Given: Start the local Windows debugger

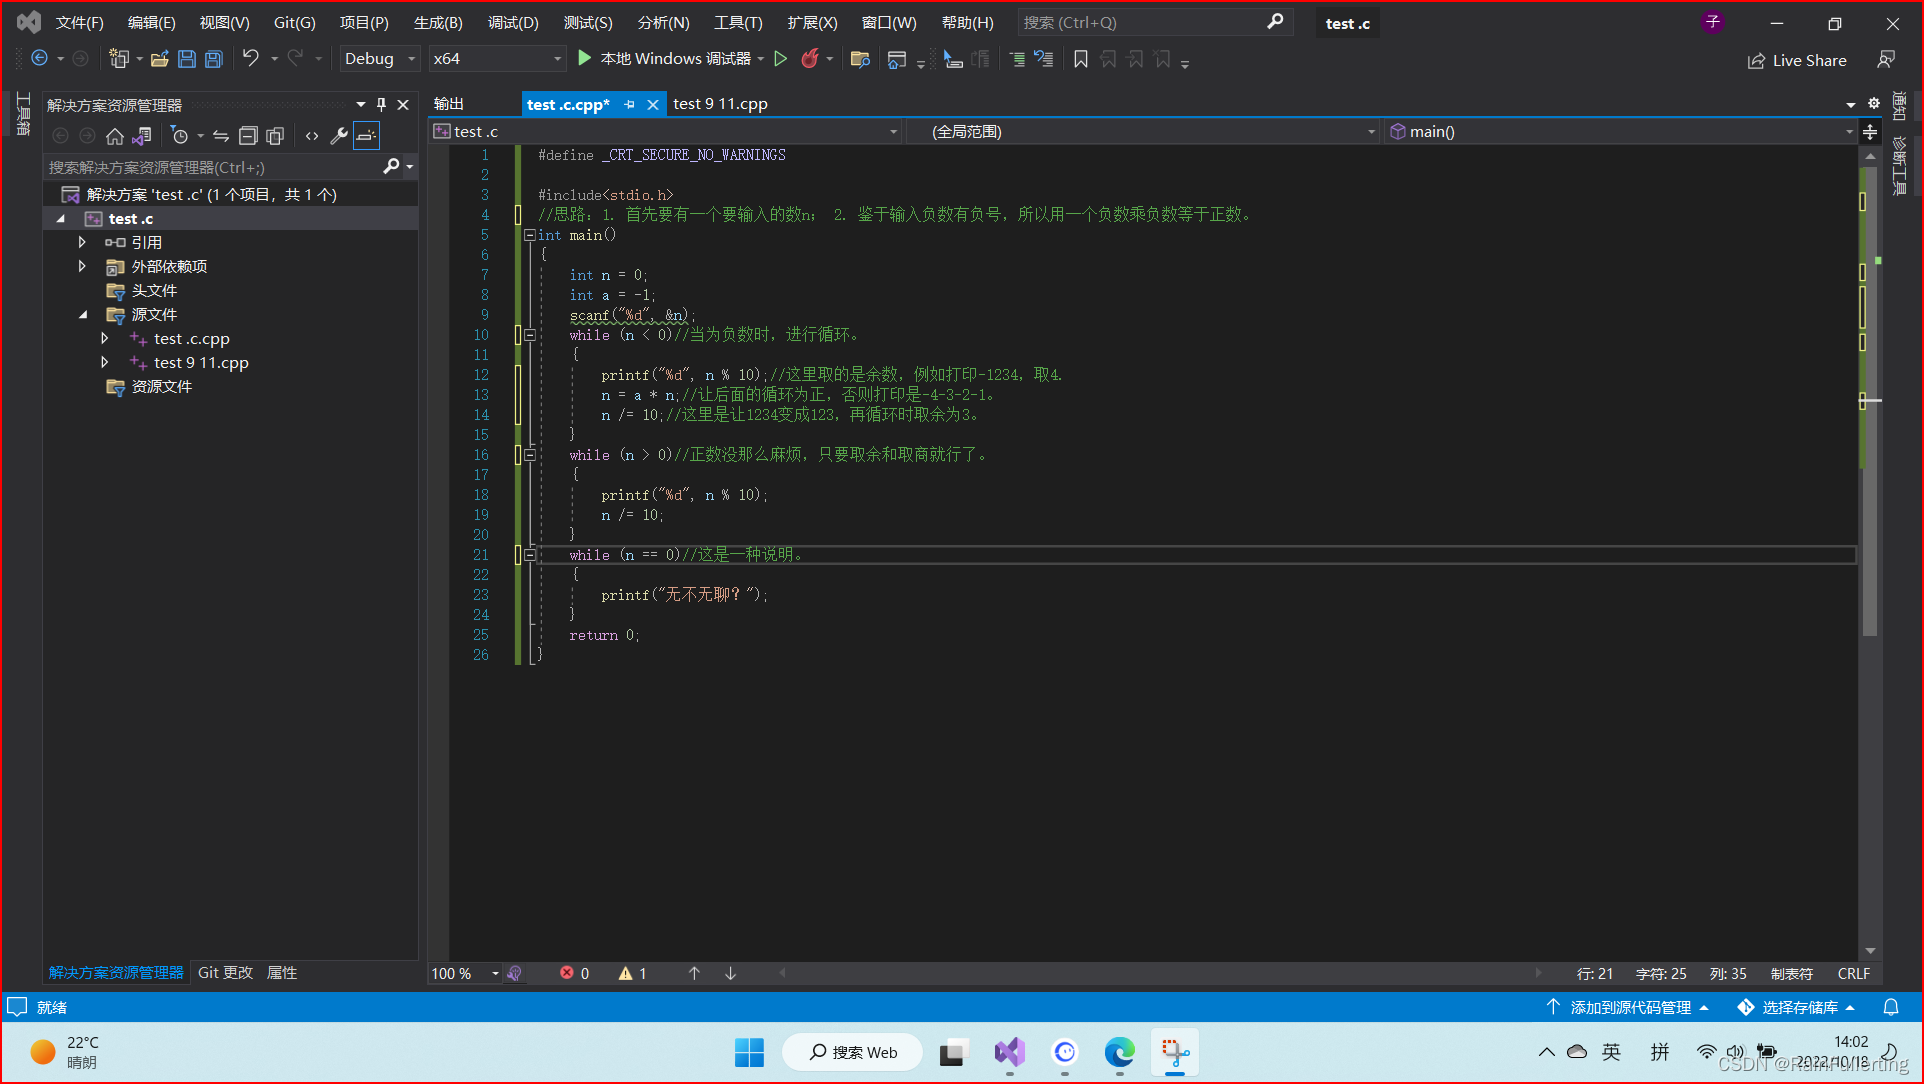Looking at the screenshot, I should 664,59.
